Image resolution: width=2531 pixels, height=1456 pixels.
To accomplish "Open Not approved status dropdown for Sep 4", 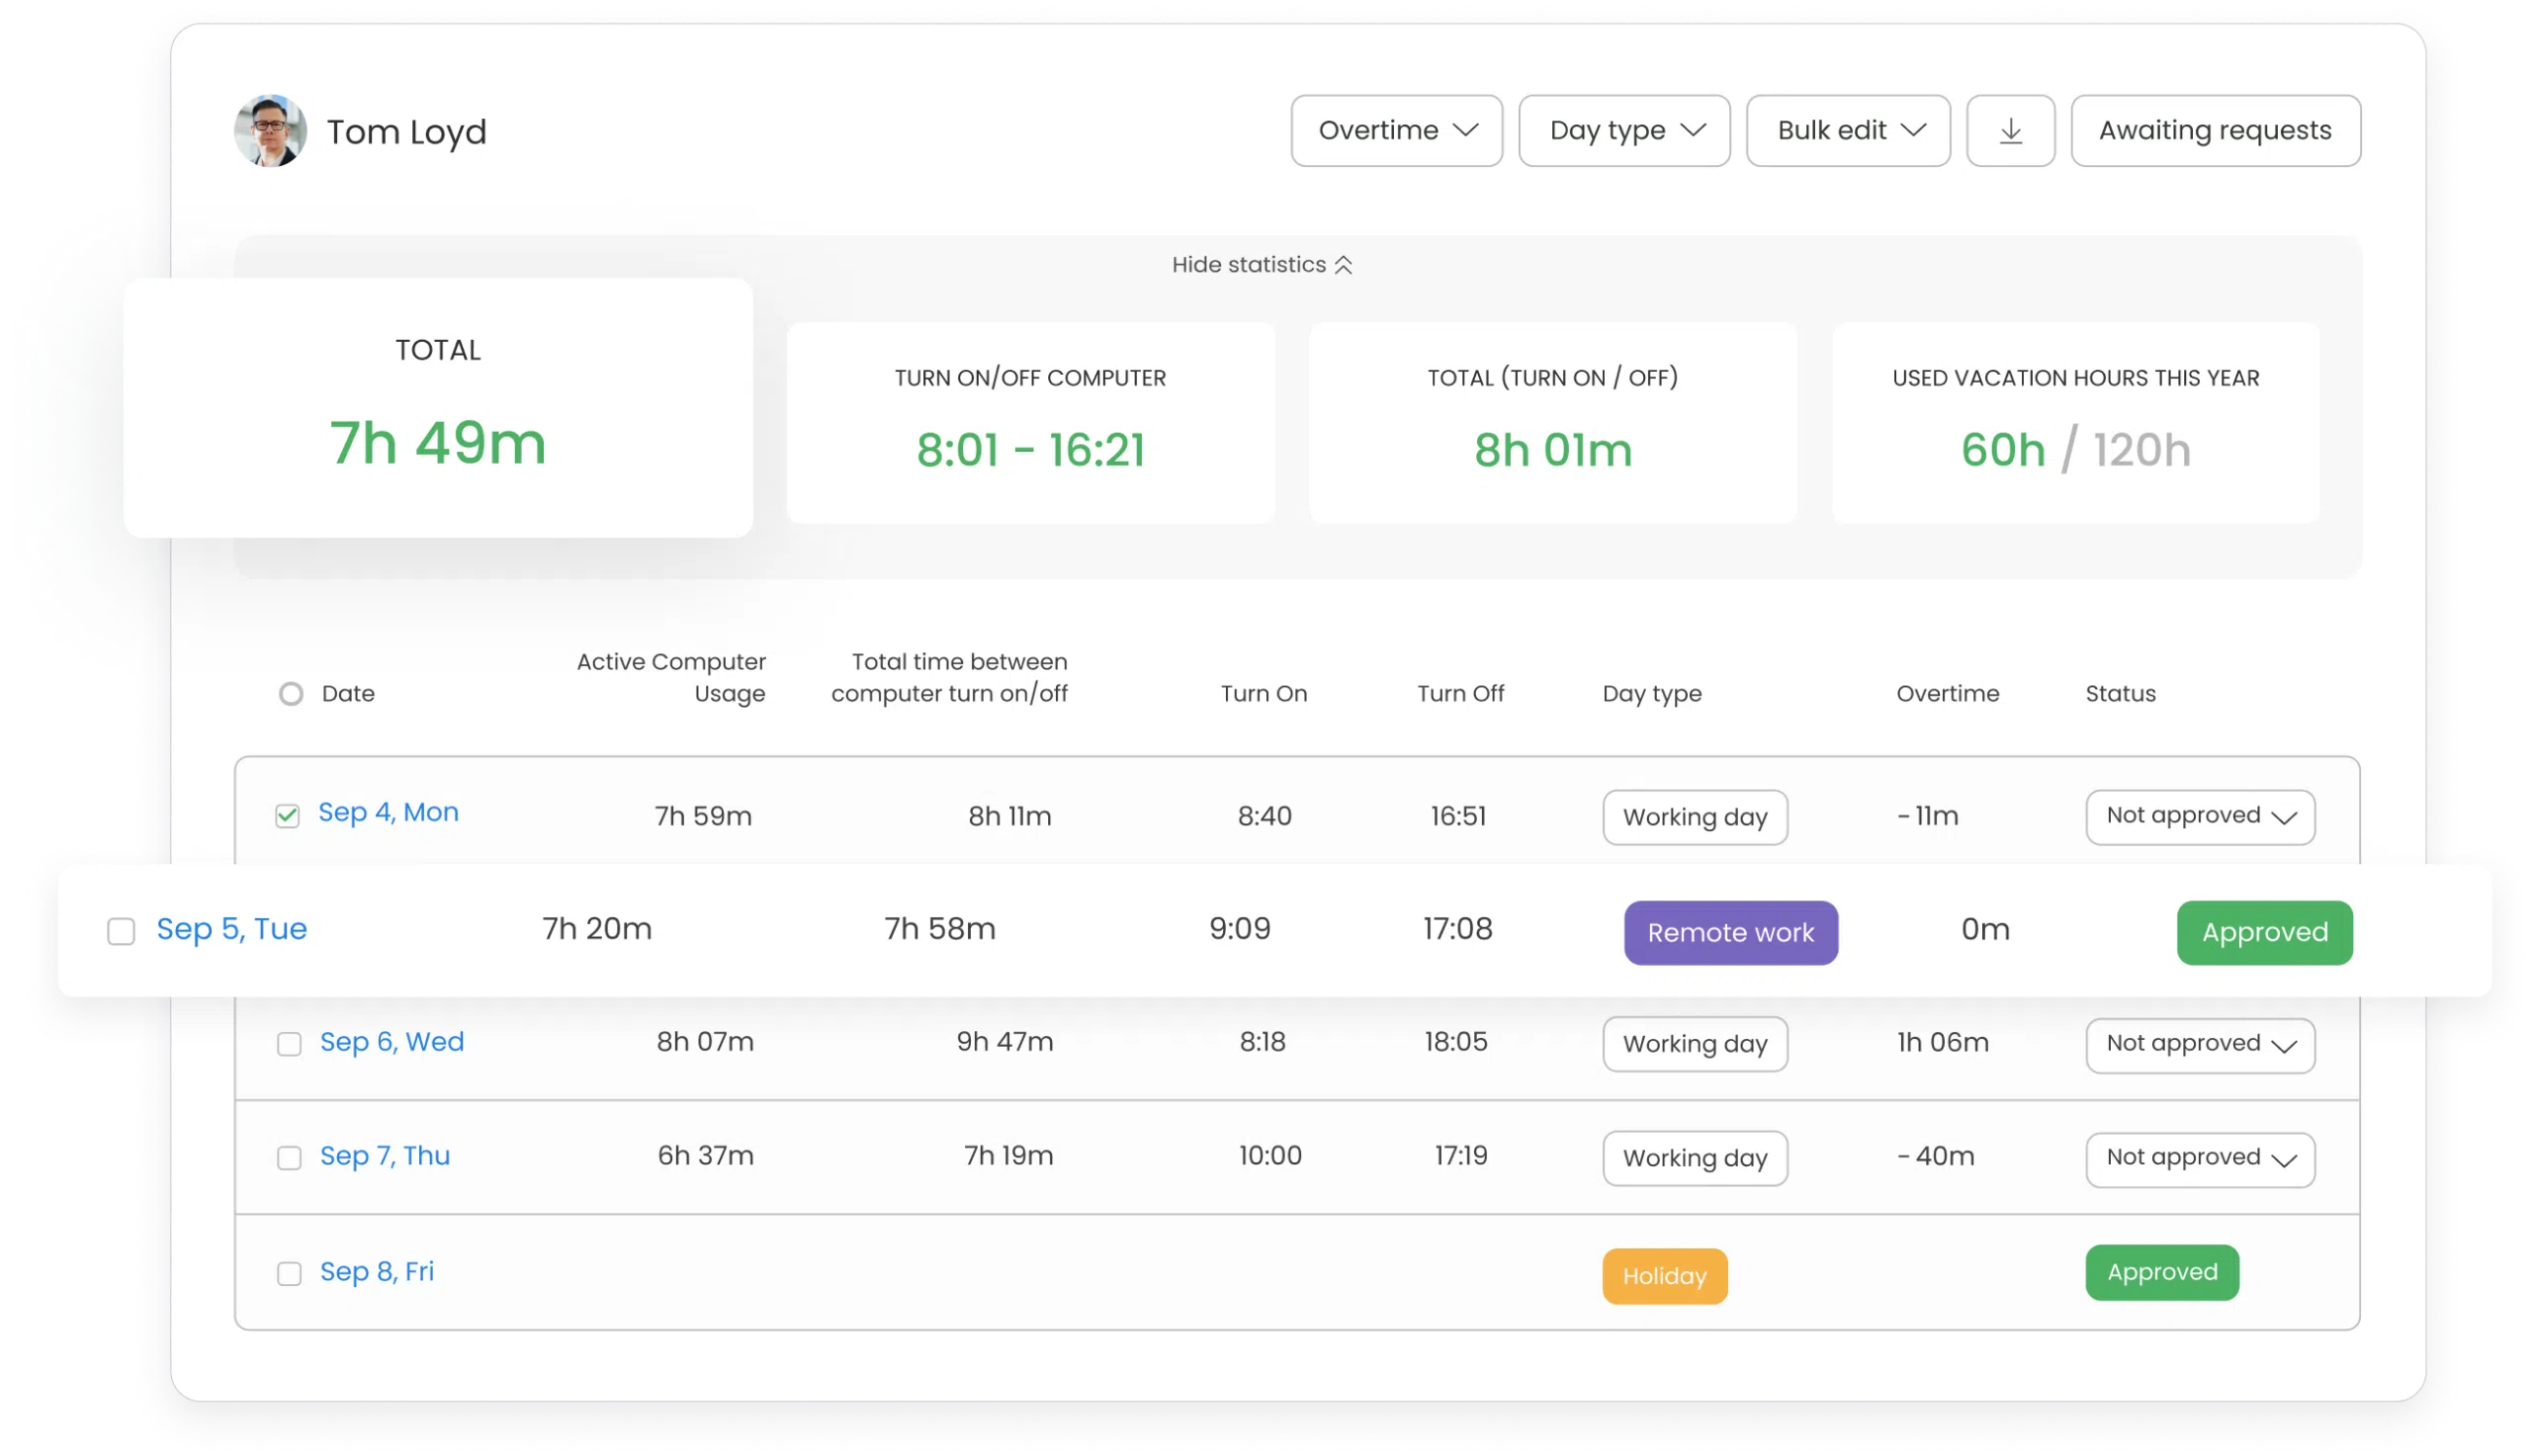I will [2200, 817].
